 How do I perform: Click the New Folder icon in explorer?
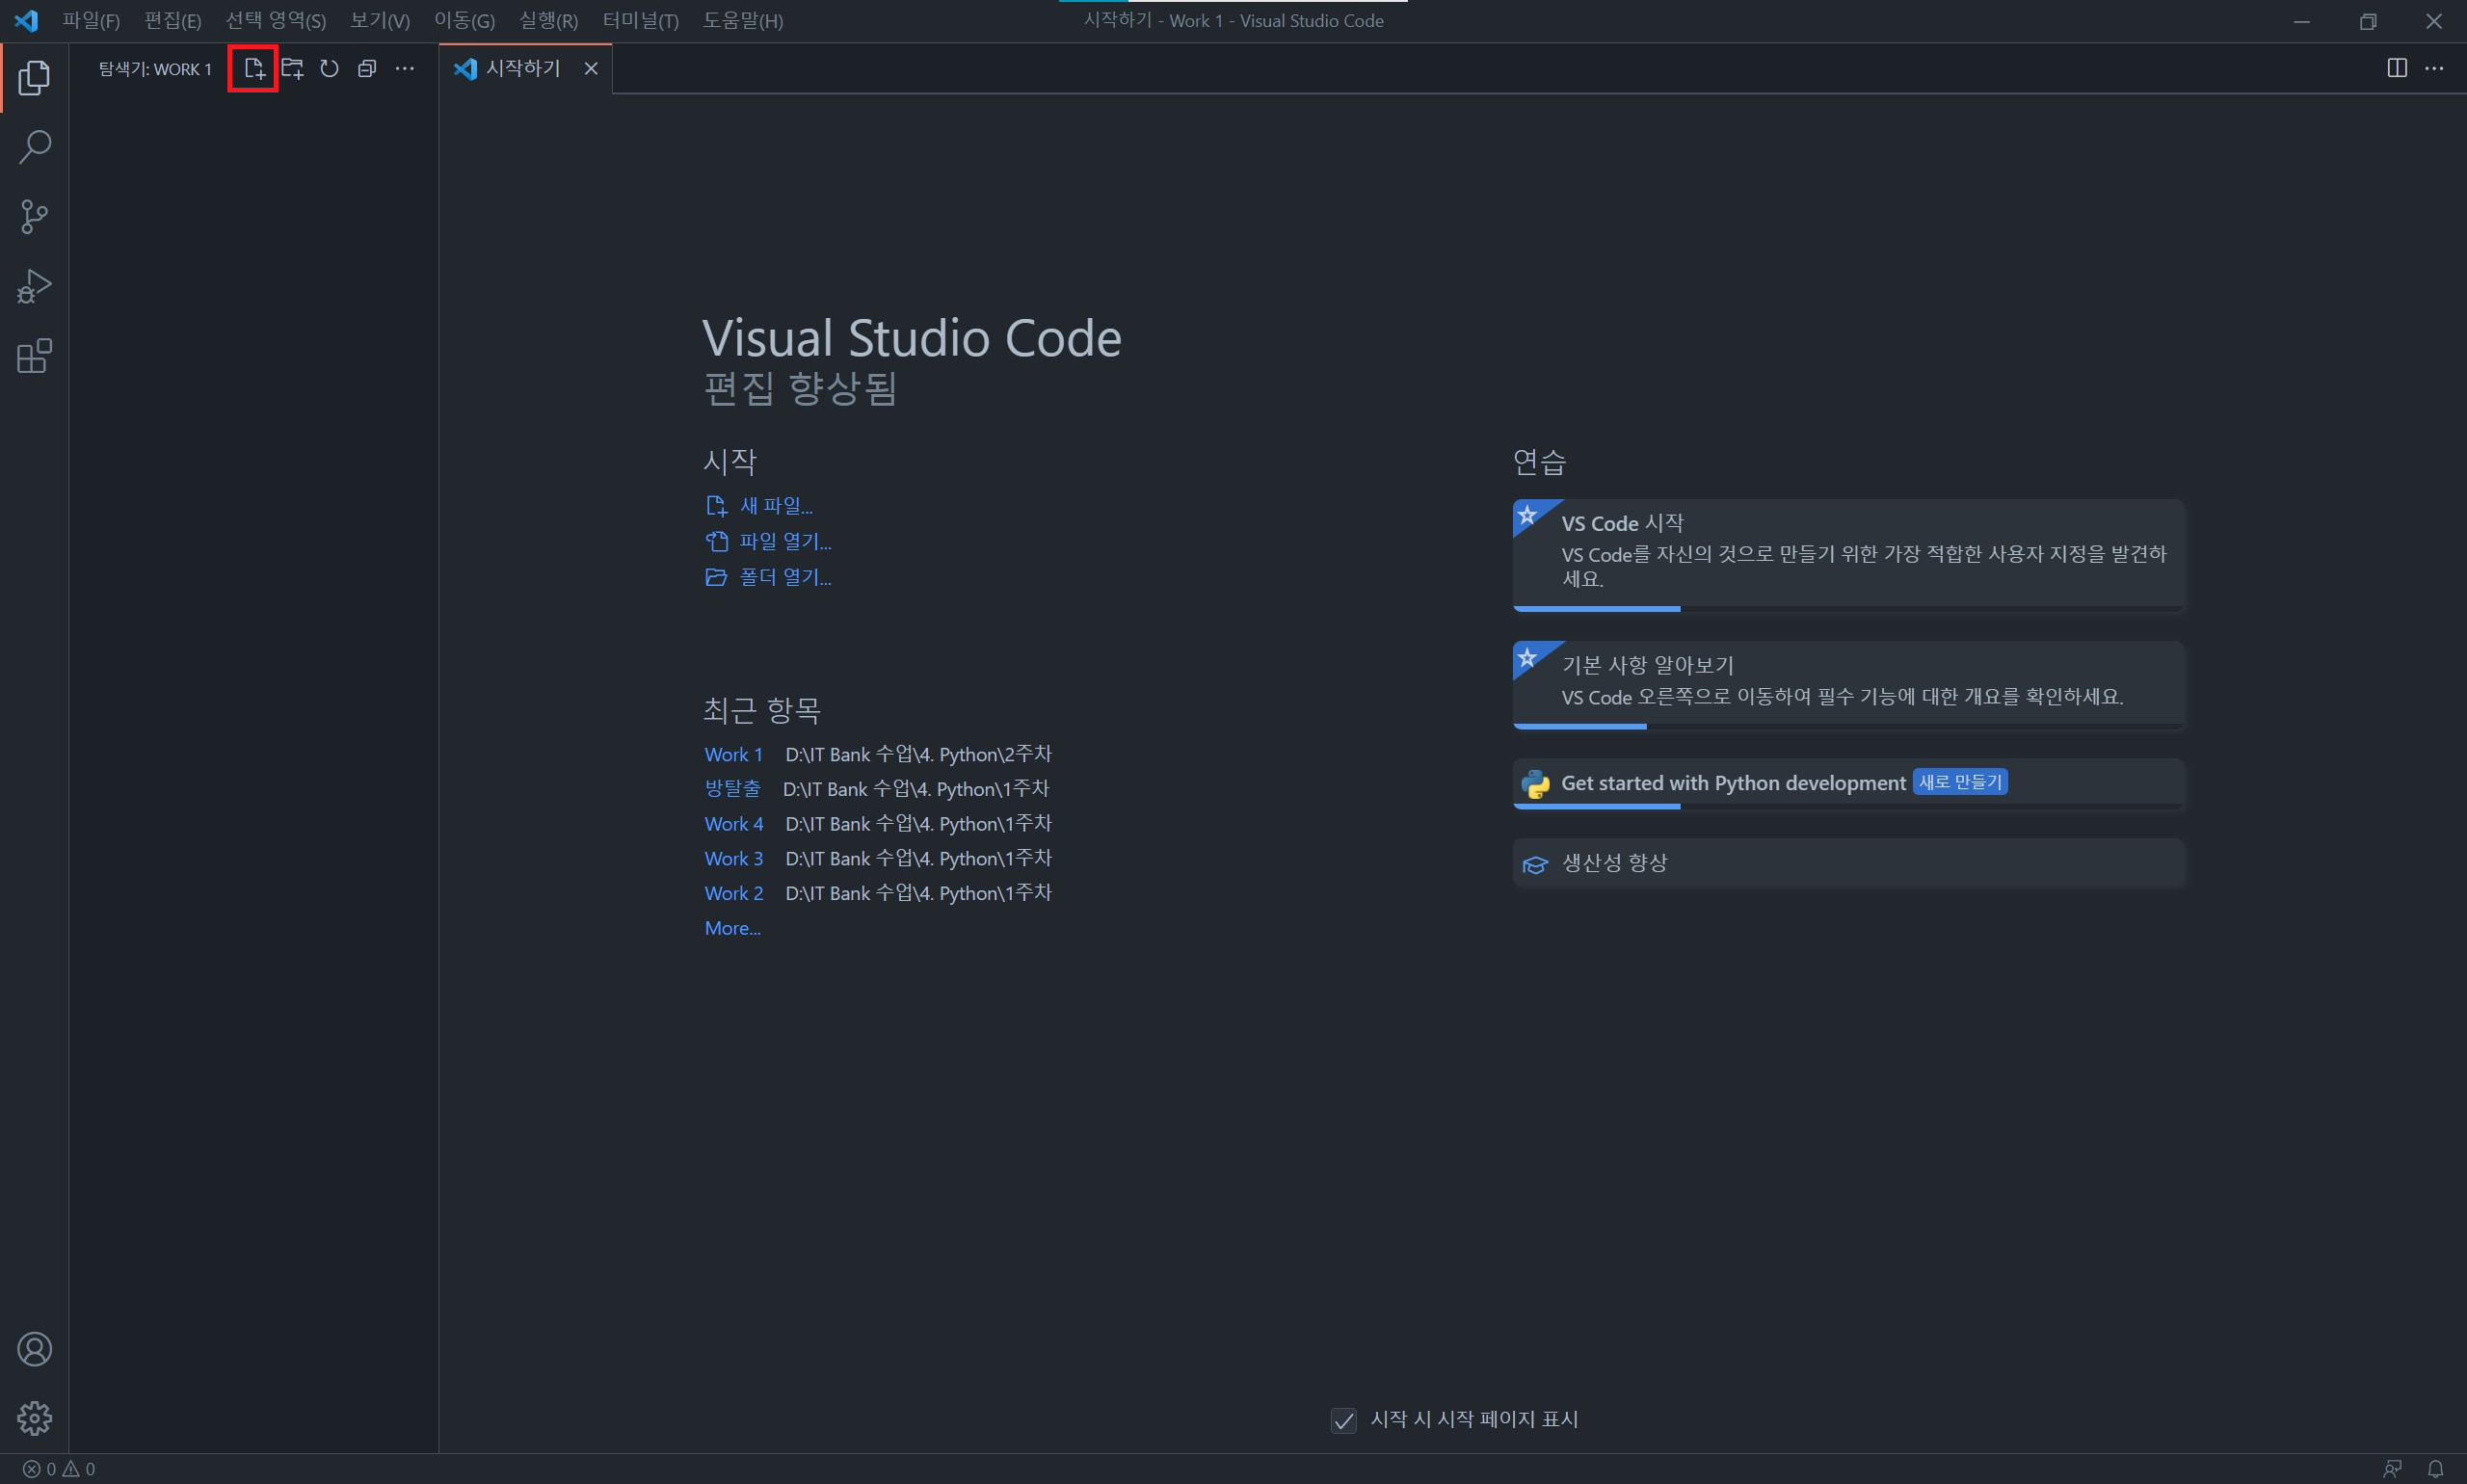tap(292, 69)
